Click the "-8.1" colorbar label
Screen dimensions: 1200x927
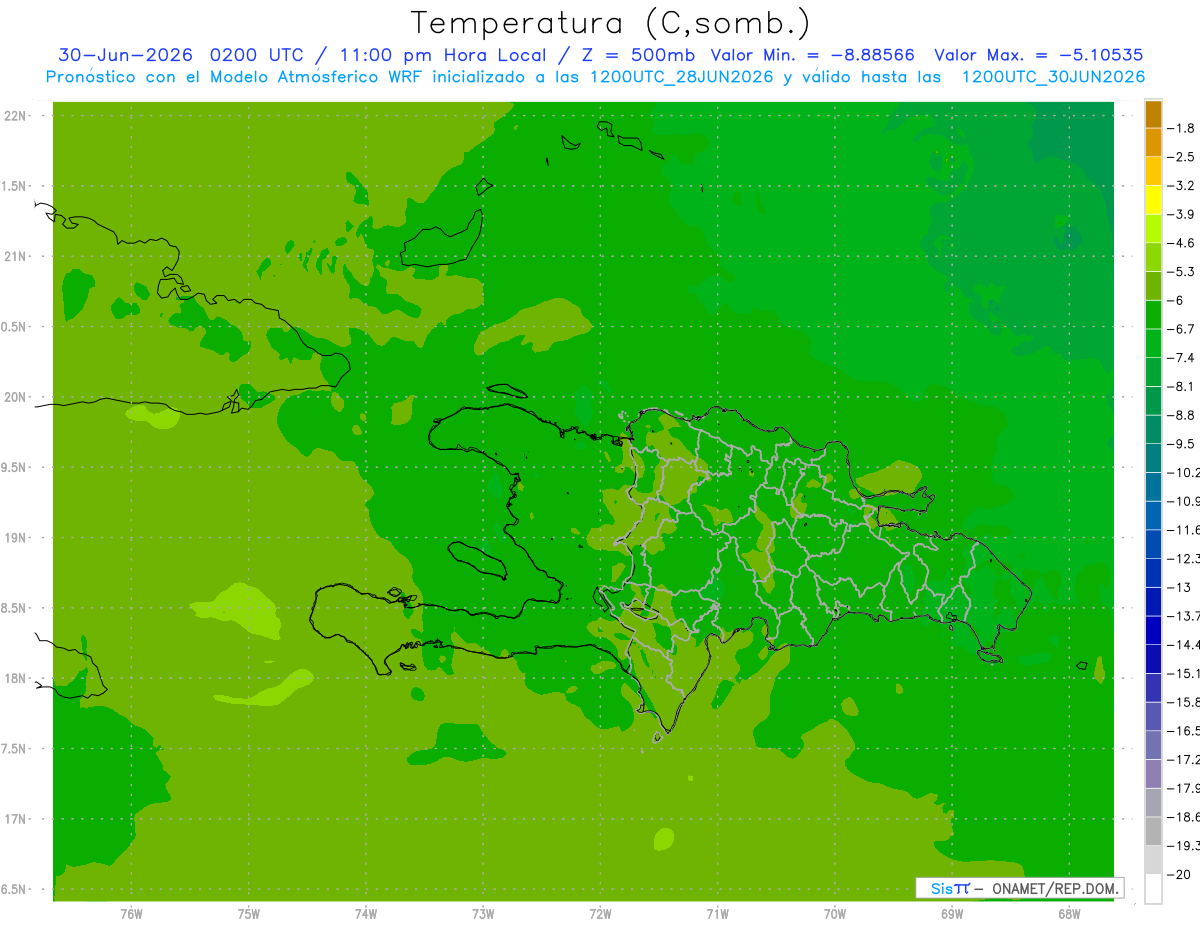[1181, 386]
